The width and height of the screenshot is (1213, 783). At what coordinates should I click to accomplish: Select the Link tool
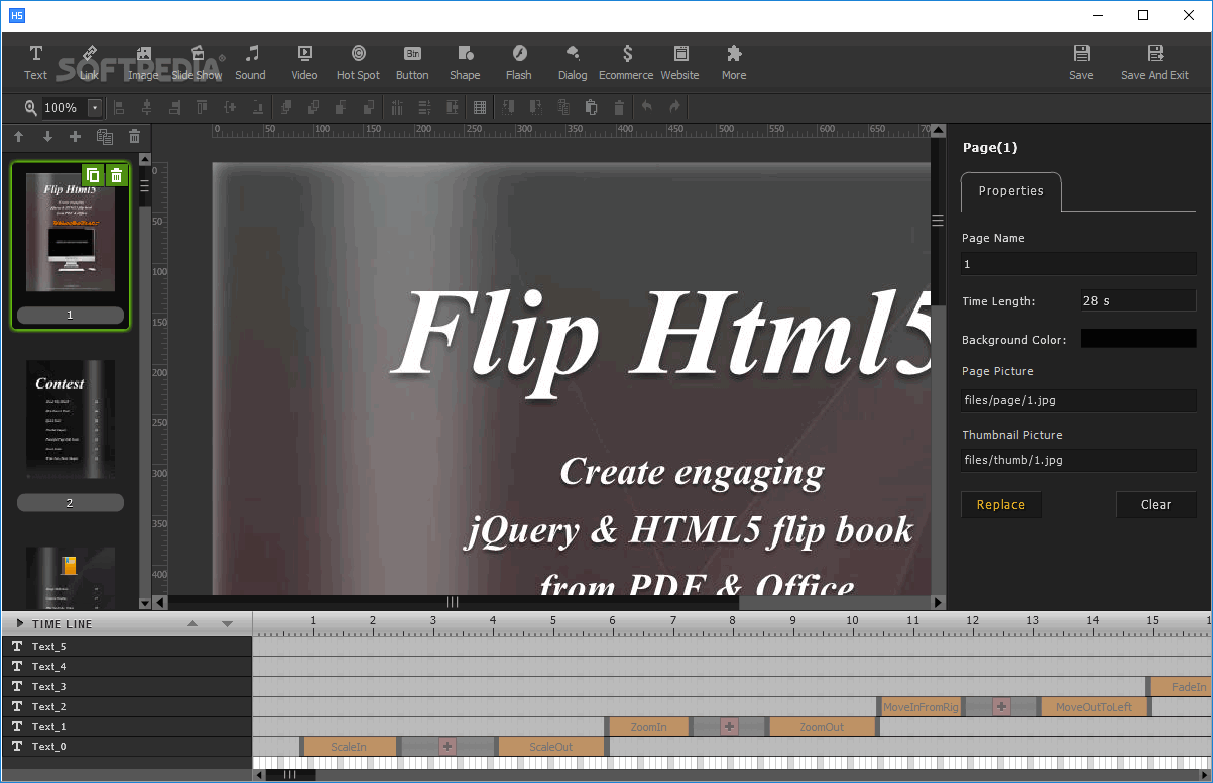pos(90,62)
